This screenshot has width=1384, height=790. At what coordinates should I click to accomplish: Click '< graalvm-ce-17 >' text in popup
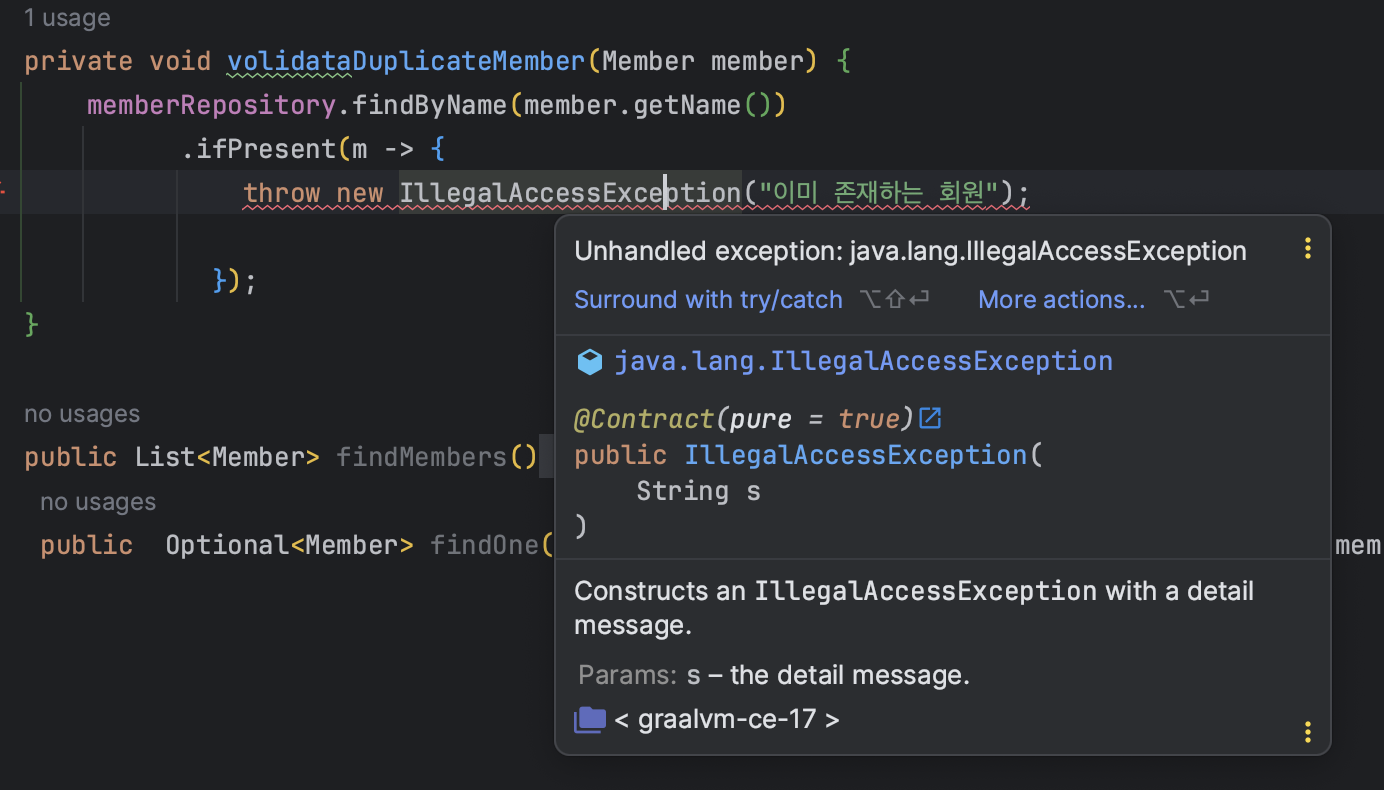(x=727, y=719)
